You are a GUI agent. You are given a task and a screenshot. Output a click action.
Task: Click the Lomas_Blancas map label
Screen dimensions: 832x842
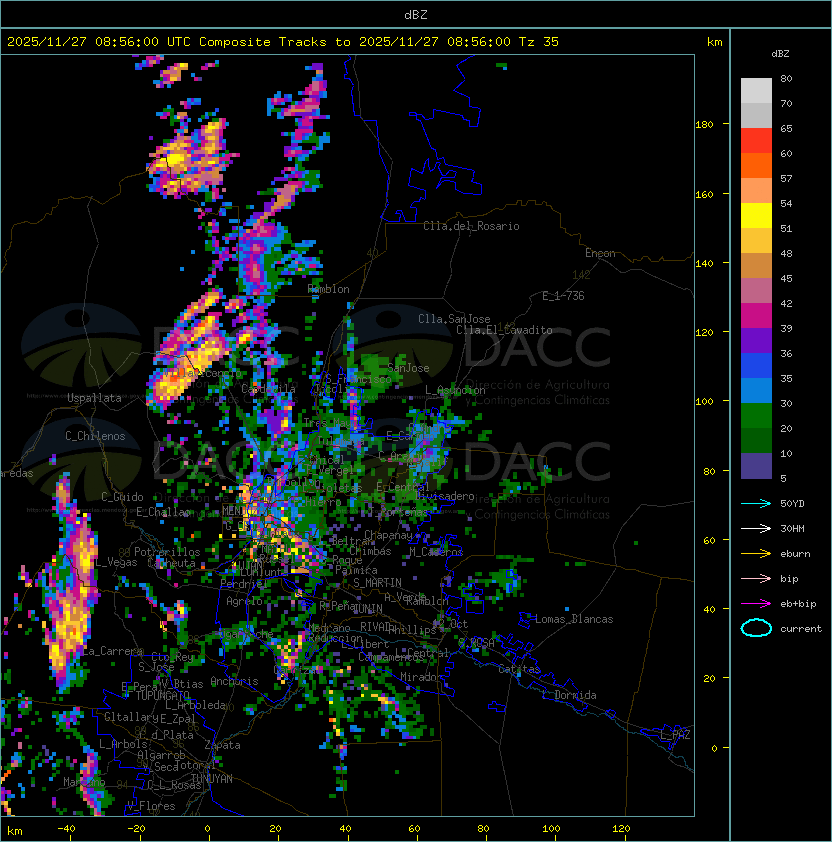click(574, 619)
